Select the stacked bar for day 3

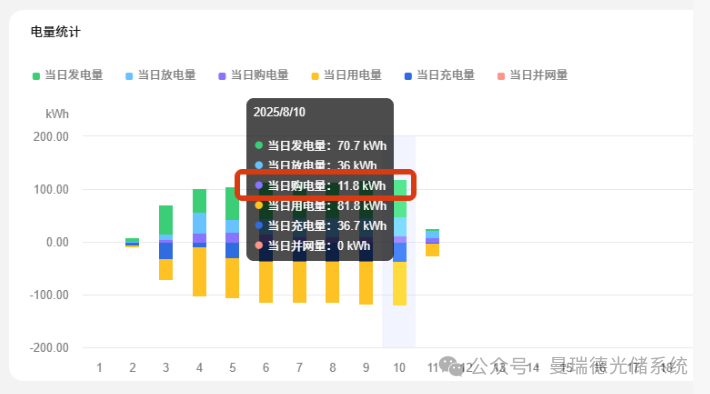(x=166, y=243)
